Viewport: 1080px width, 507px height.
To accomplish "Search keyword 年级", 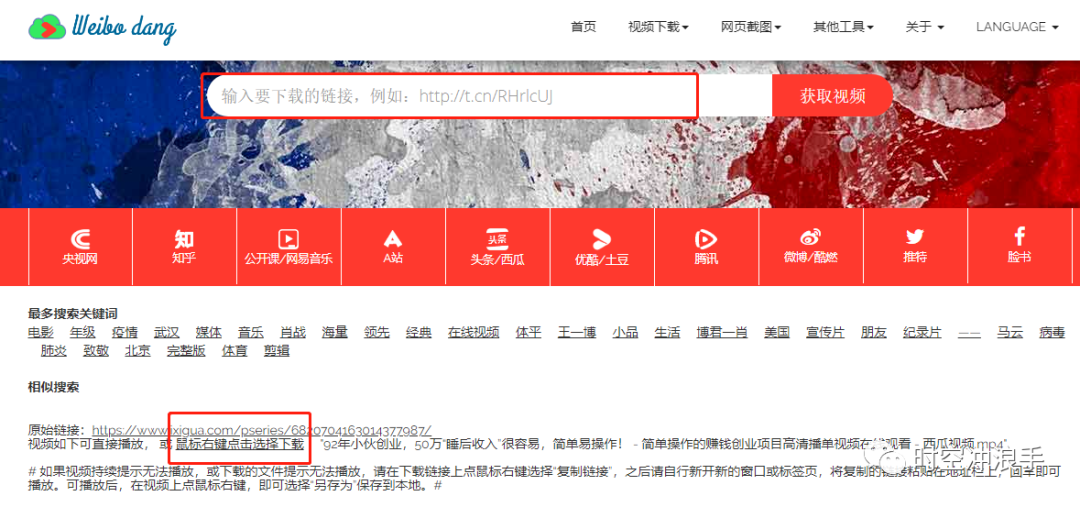I will pos(83,332).
